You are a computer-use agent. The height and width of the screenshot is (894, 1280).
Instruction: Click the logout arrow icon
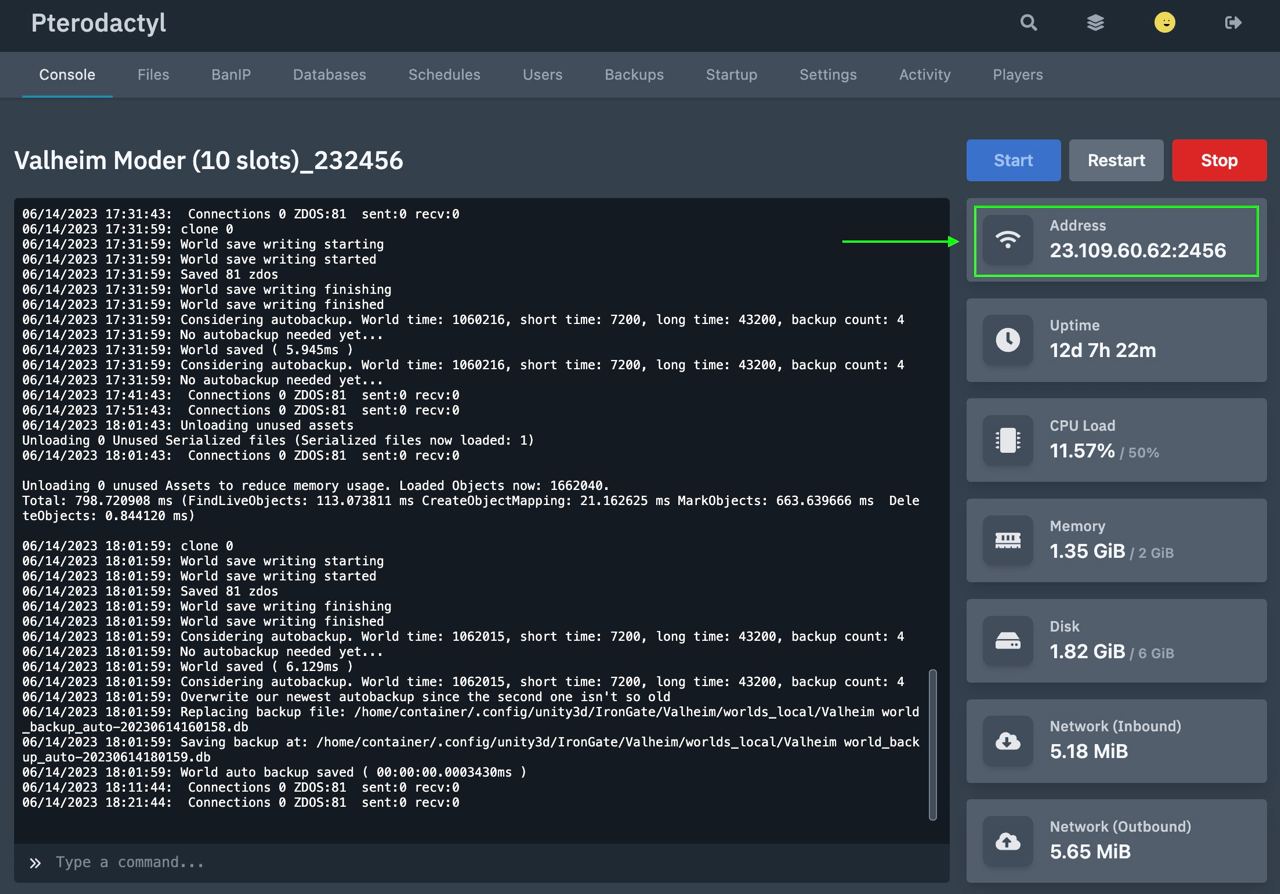click(1233, 23)
